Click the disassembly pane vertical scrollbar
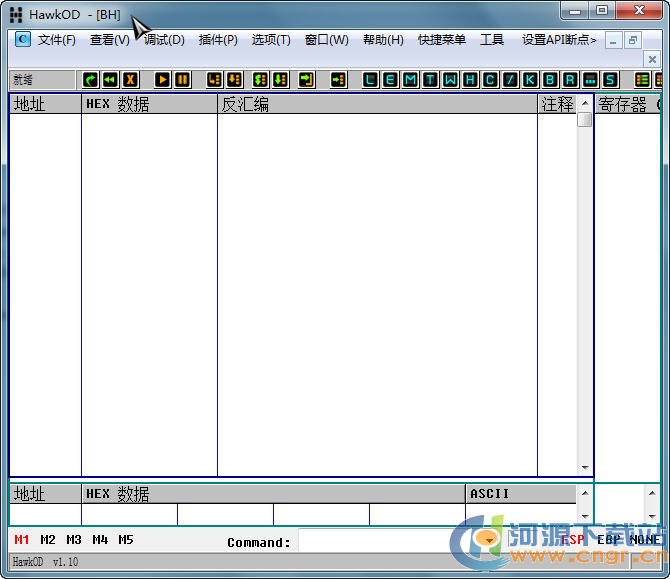The height and width of the screenshot is (579, 670). tap(584, 300)
